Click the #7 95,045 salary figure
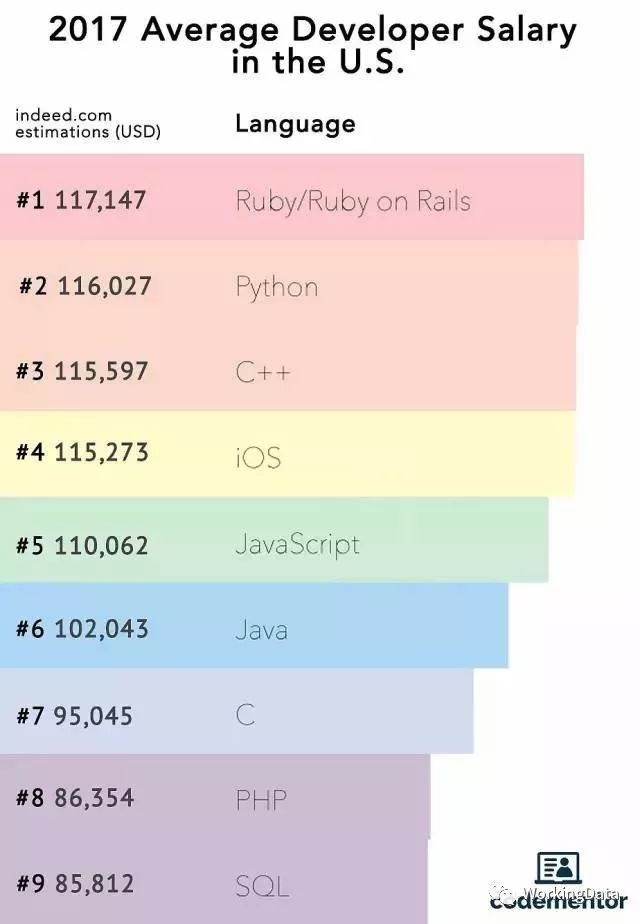This screenshot has width=640, height=924. 74,715
